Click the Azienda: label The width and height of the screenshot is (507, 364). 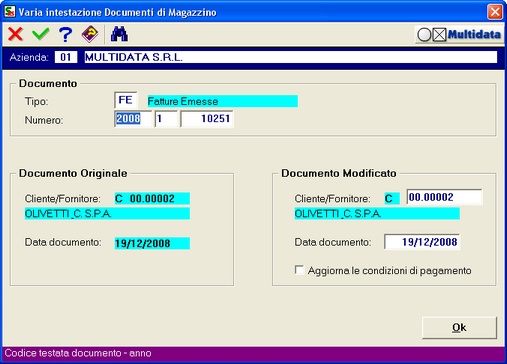pyautogui.click(x=29, y=57)
